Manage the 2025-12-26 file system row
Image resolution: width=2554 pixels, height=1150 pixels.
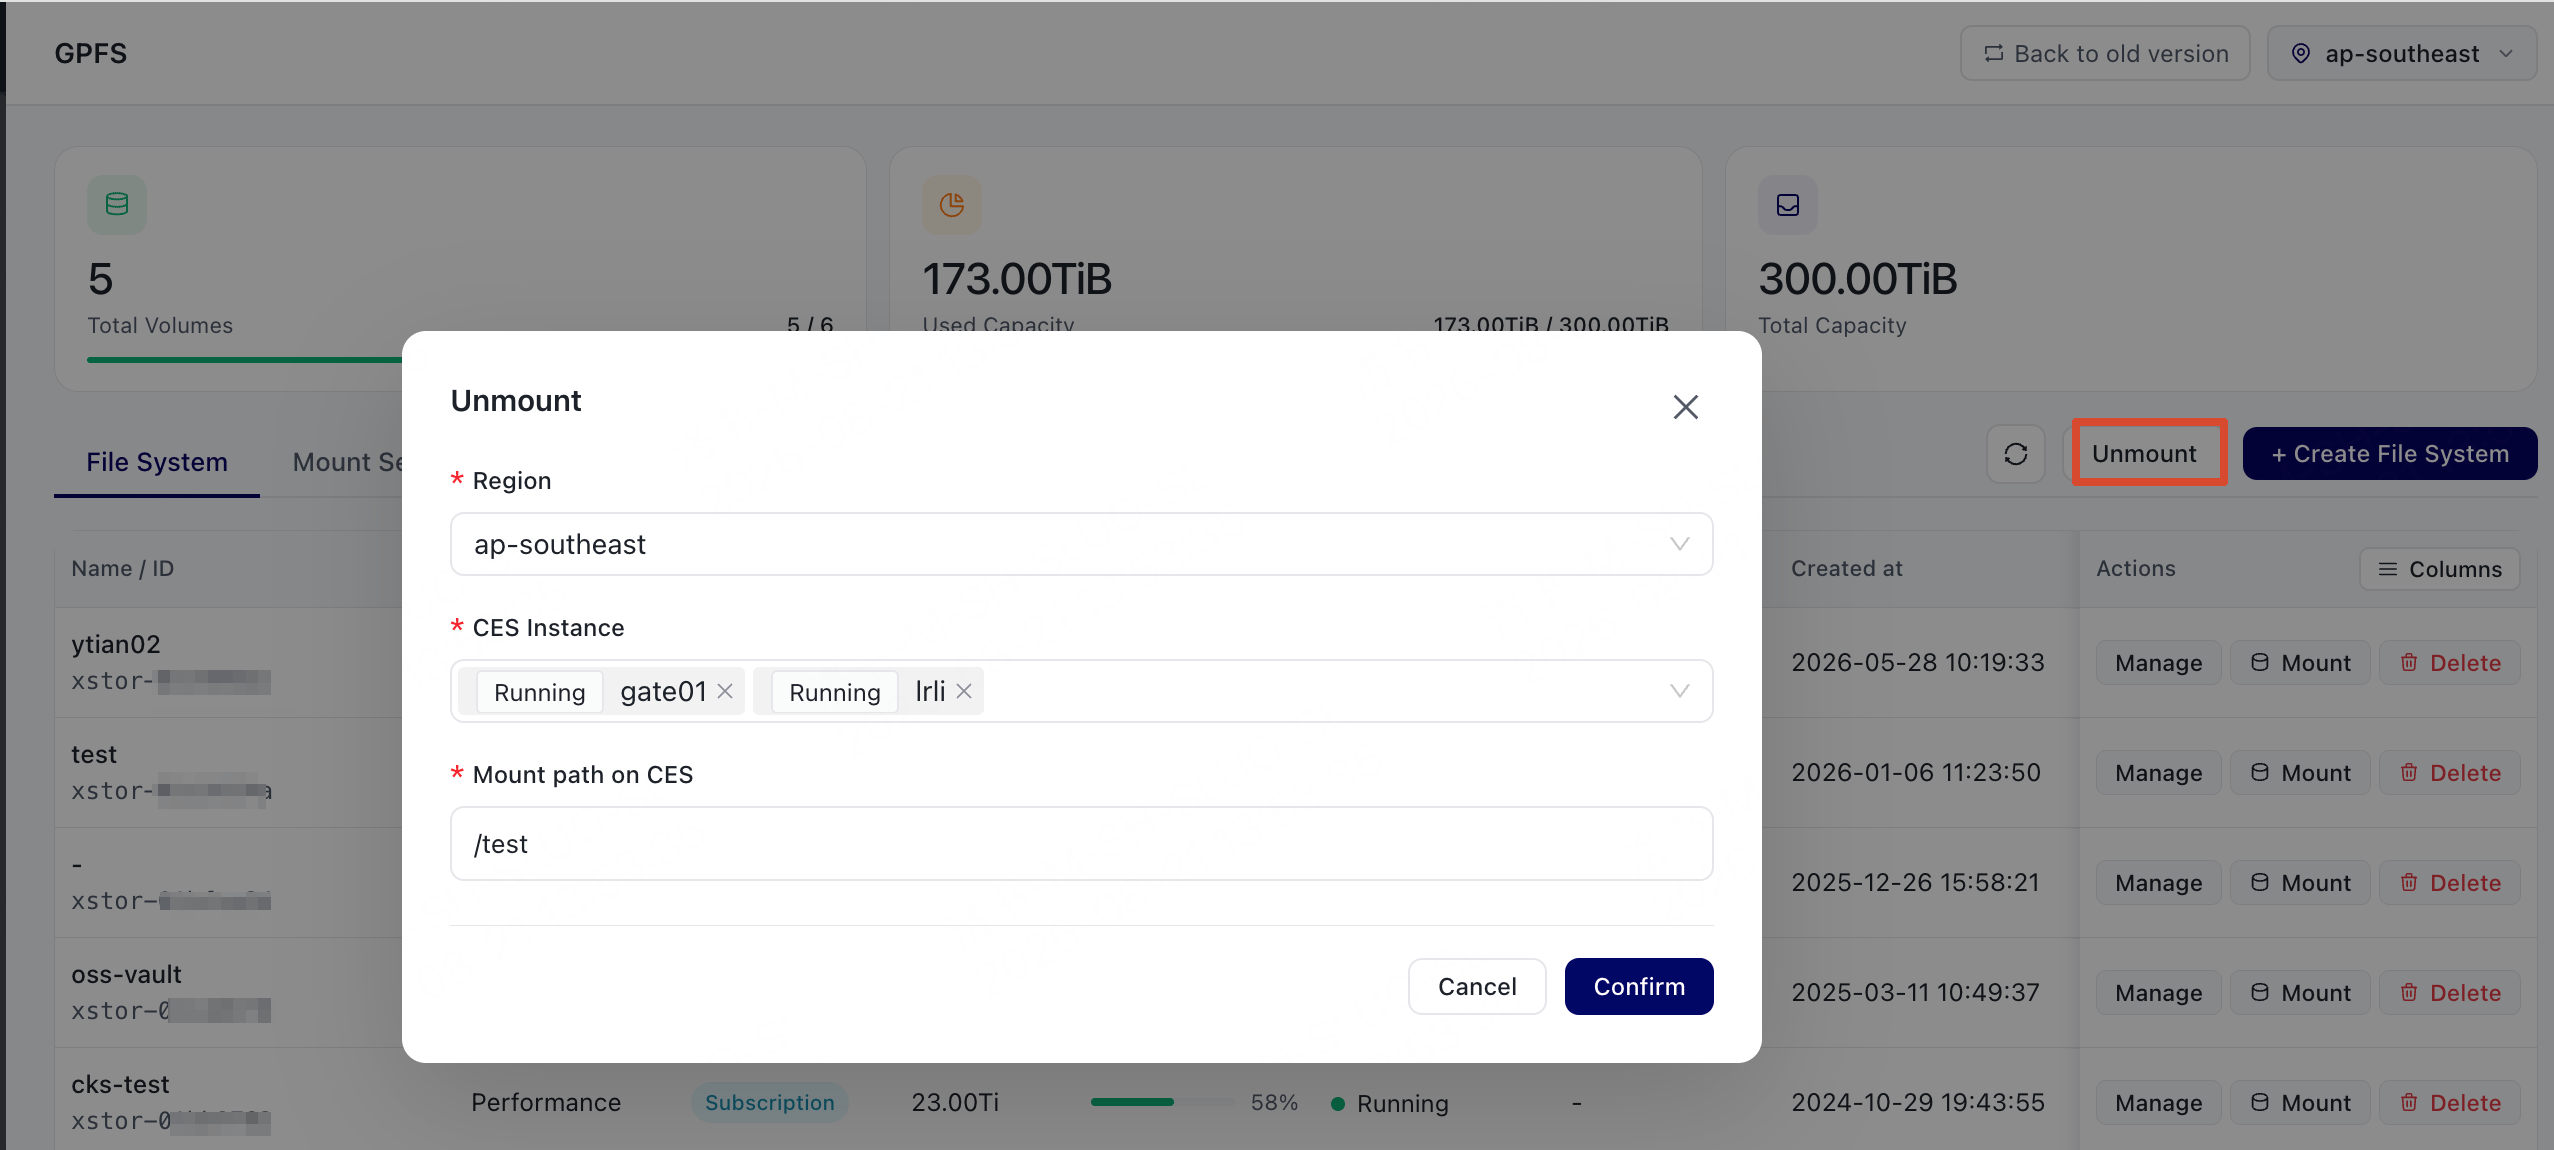[x=2158, y=883]
